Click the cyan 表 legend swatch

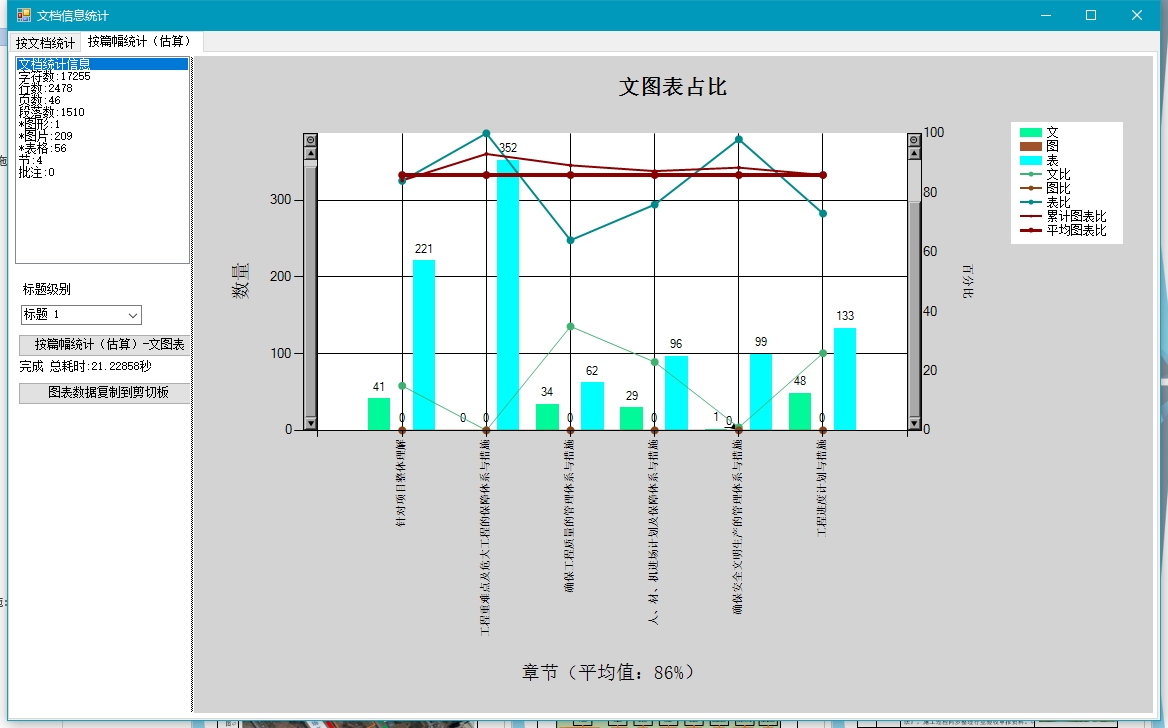tap(1030, 160)
